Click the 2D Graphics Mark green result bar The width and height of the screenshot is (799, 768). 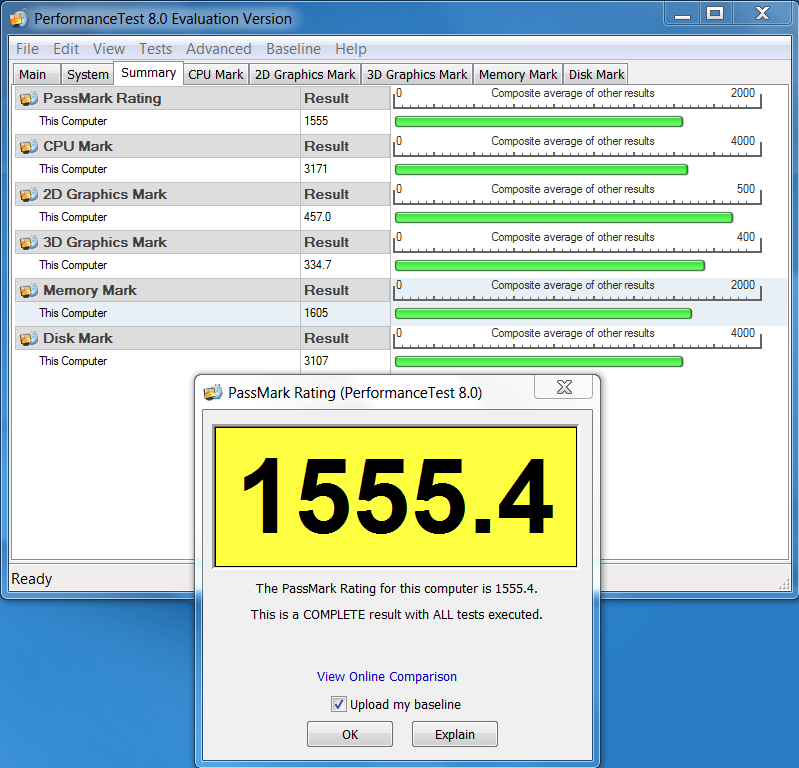(x=564, y=218)
